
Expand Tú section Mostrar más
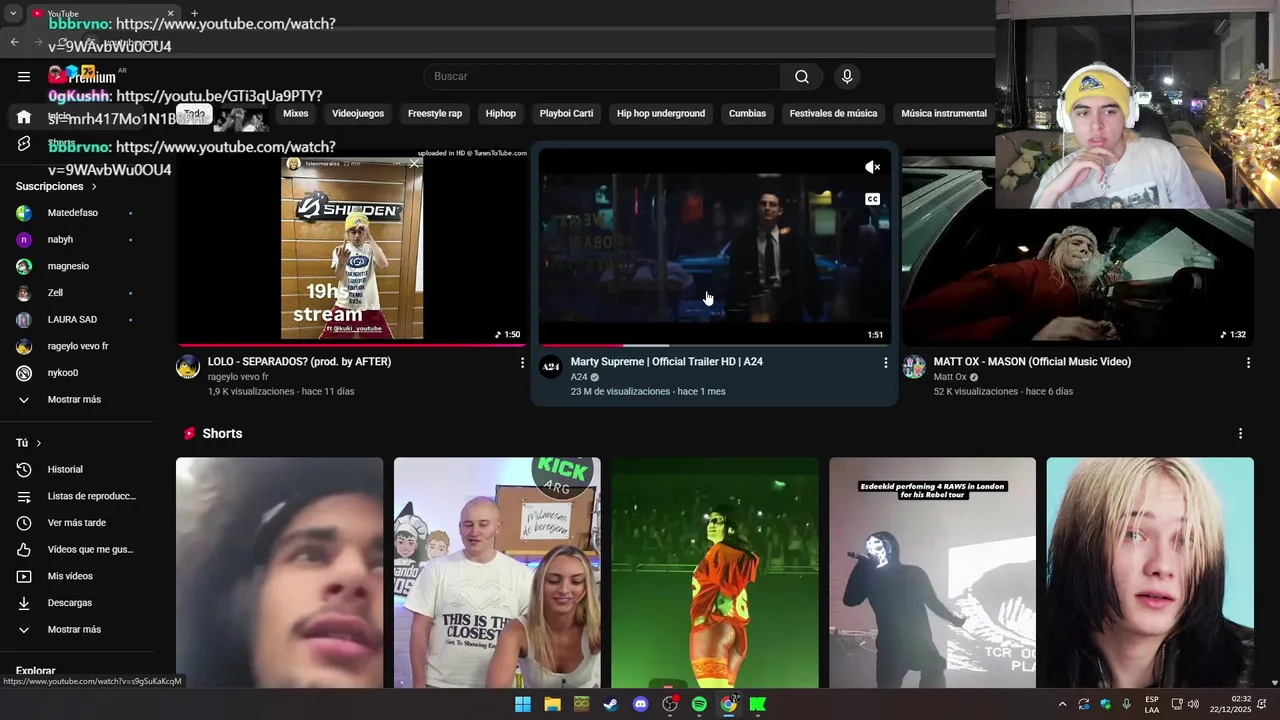coord(74,629)
